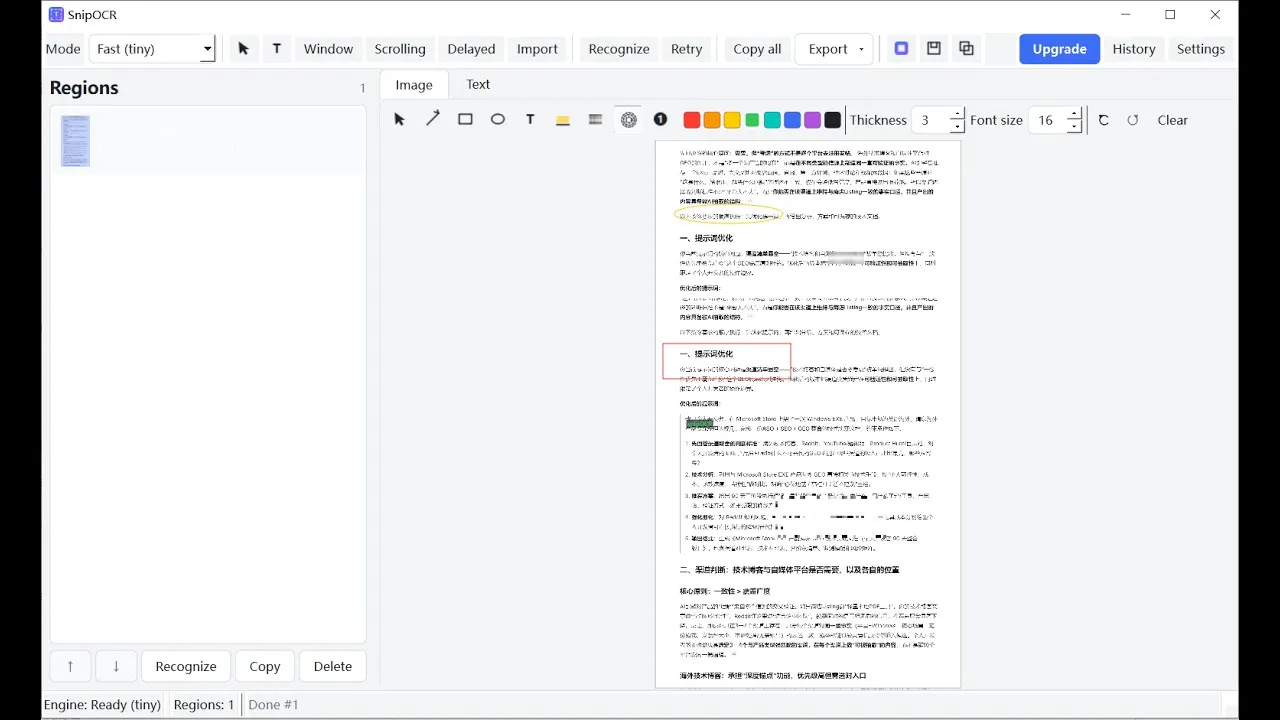This screenshot has width=1280, height=720.
Task: Move region down with down arrow button
Action: point(116,666)
